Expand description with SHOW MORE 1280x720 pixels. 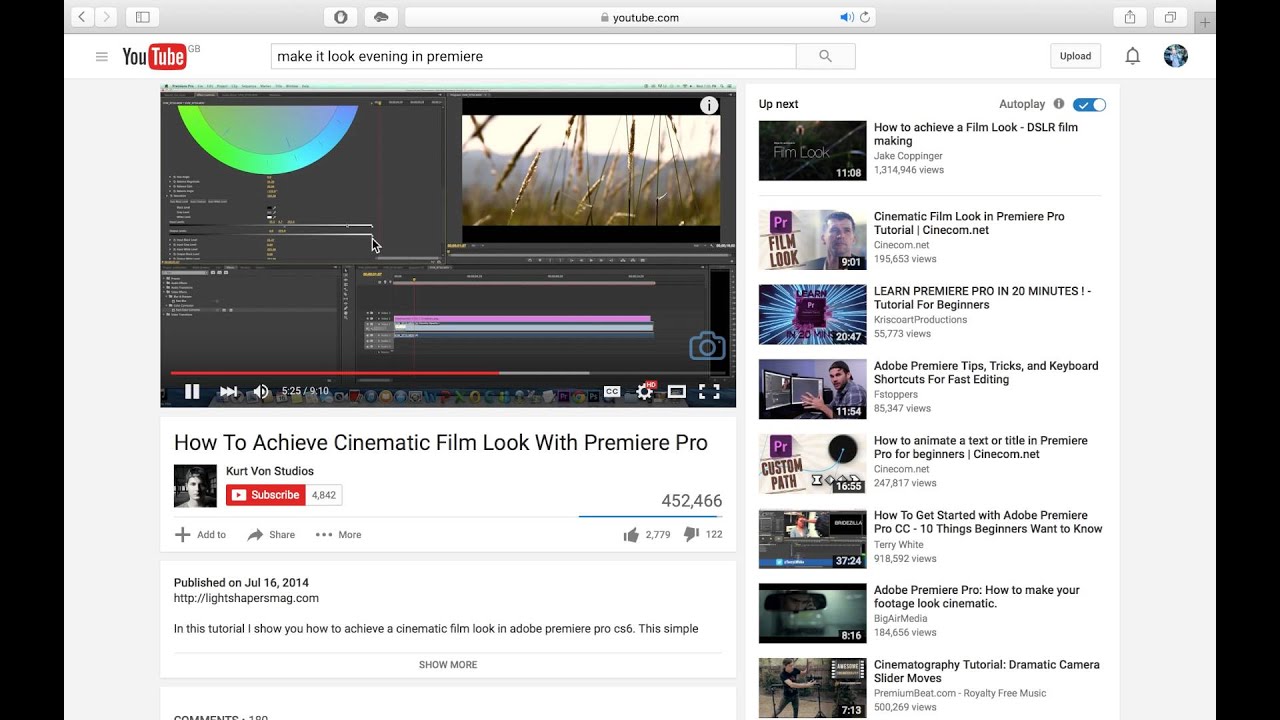pos(448,665)
